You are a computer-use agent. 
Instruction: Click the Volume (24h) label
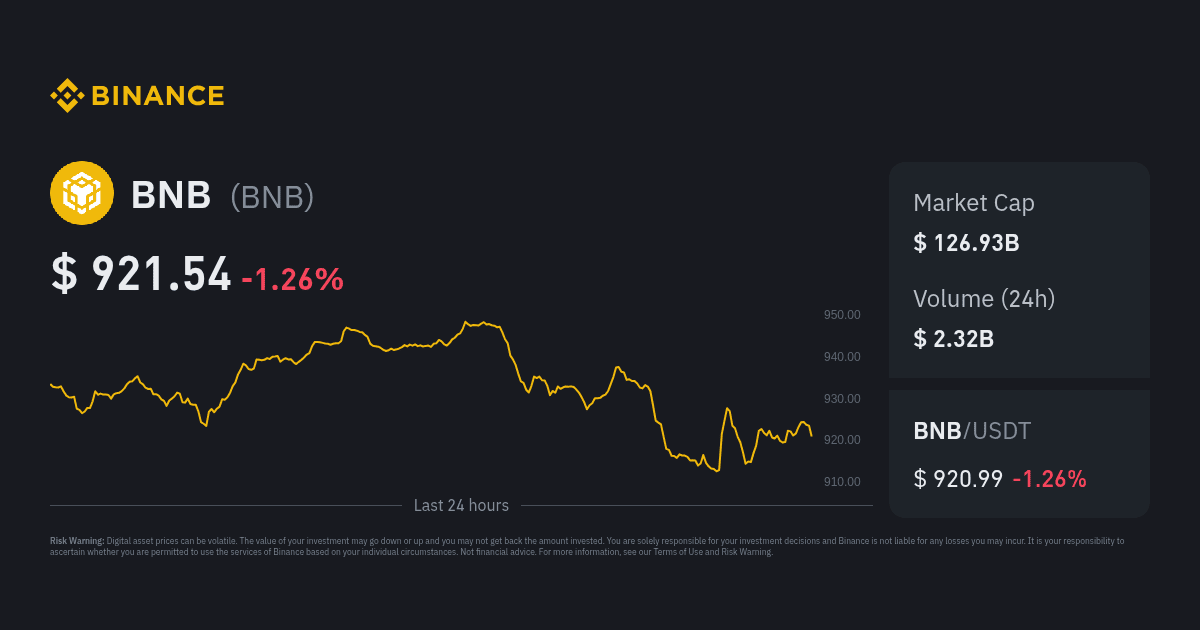coord(984,298)
